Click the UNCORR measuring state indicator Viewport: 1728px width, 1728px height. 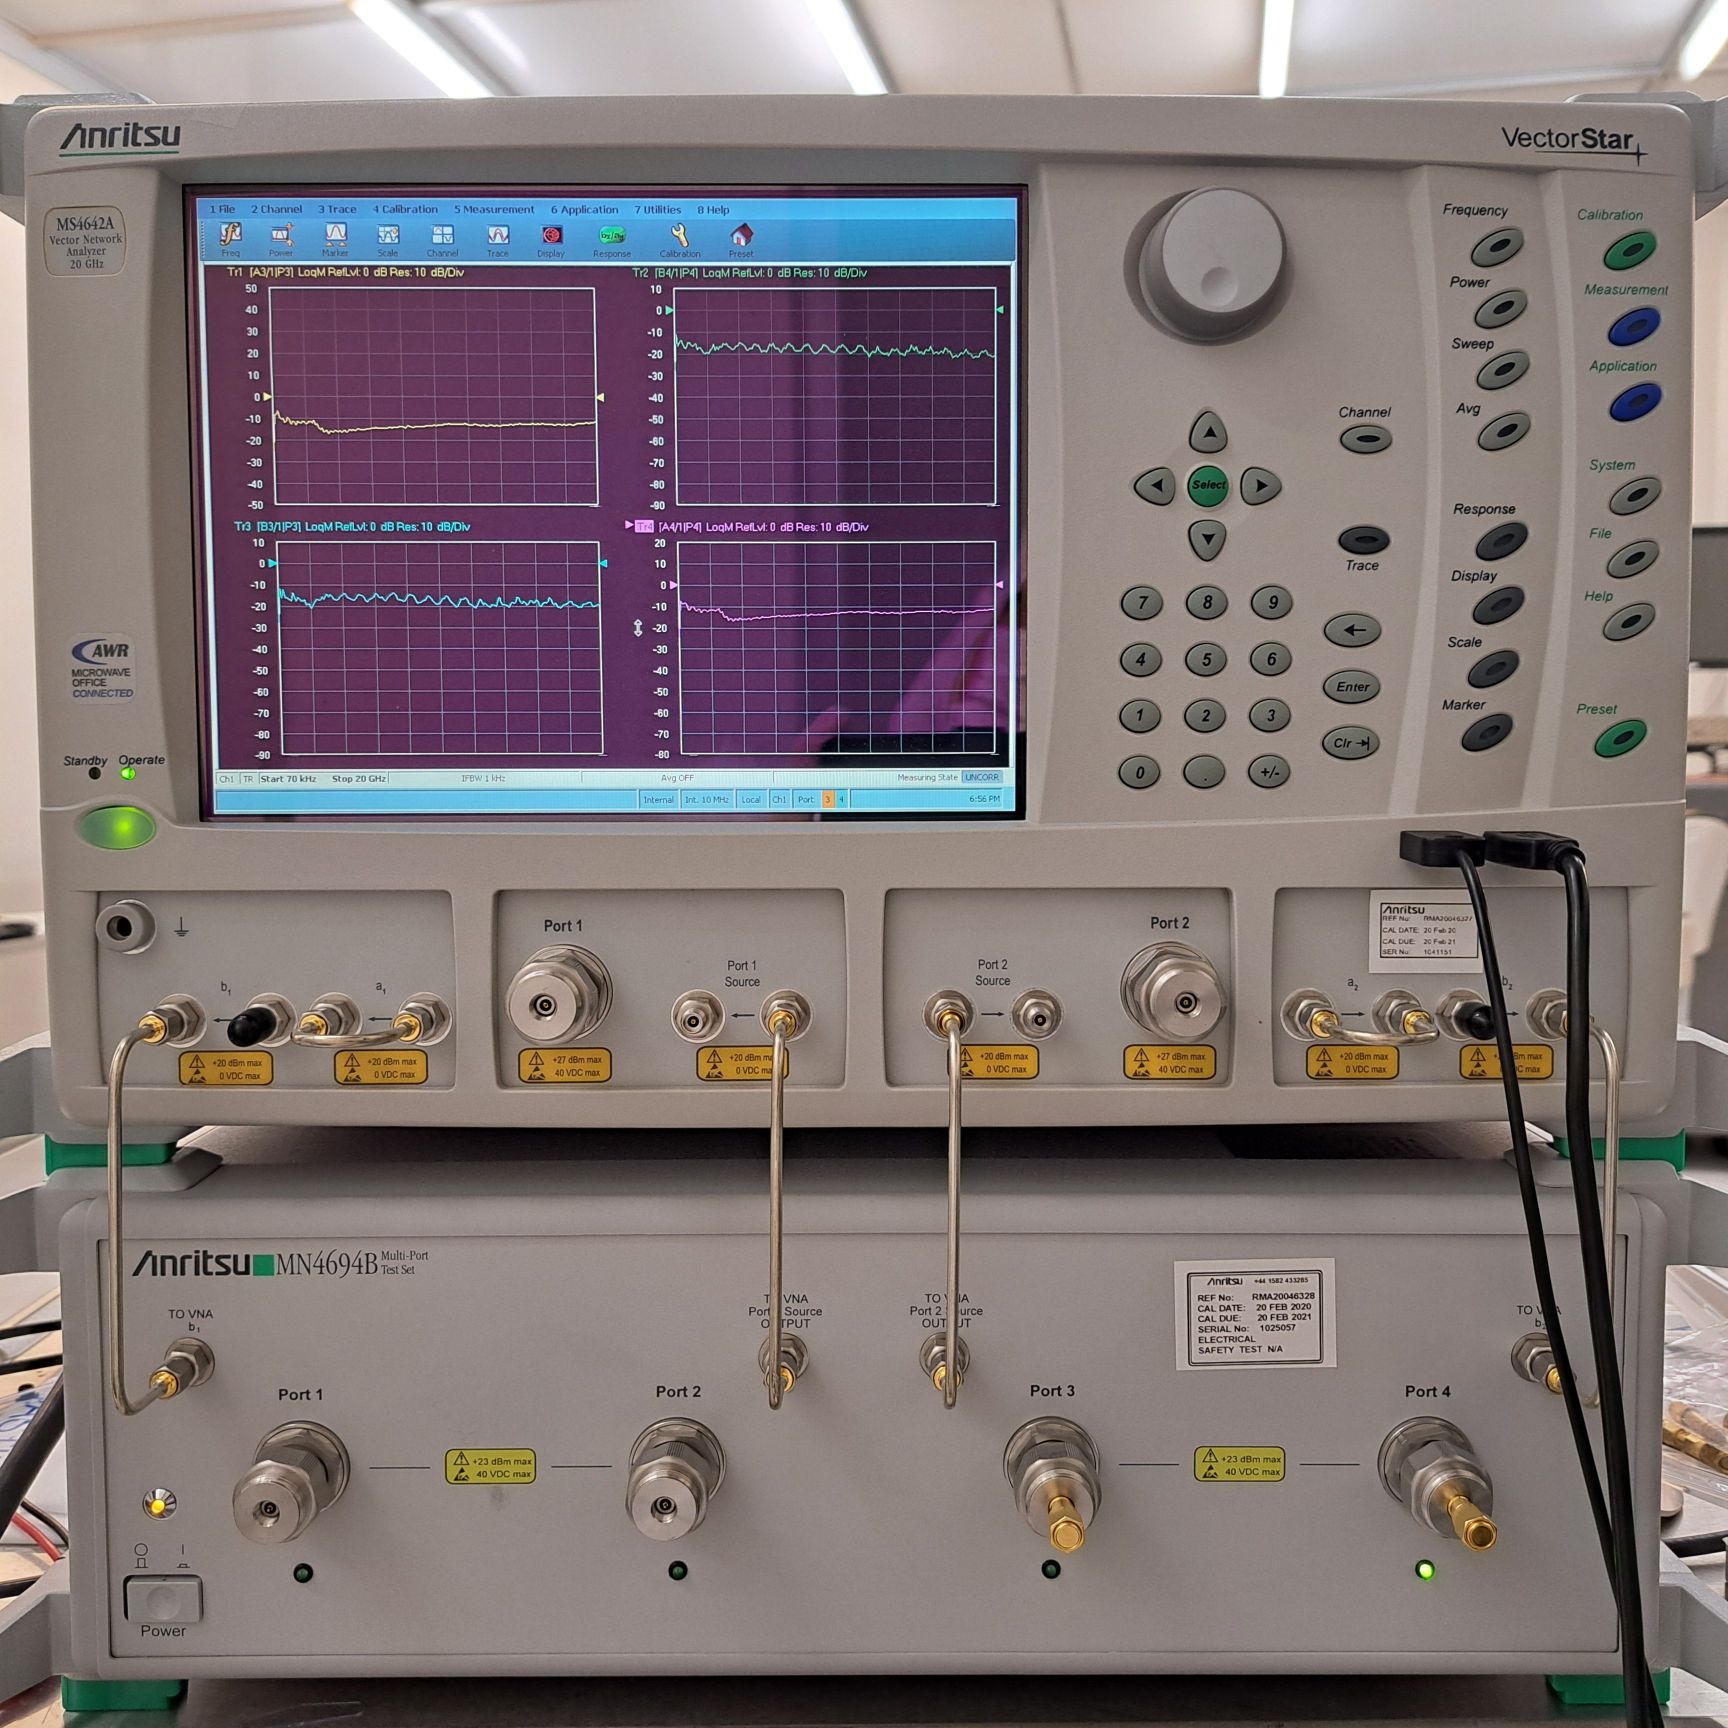tap(981, 777)
